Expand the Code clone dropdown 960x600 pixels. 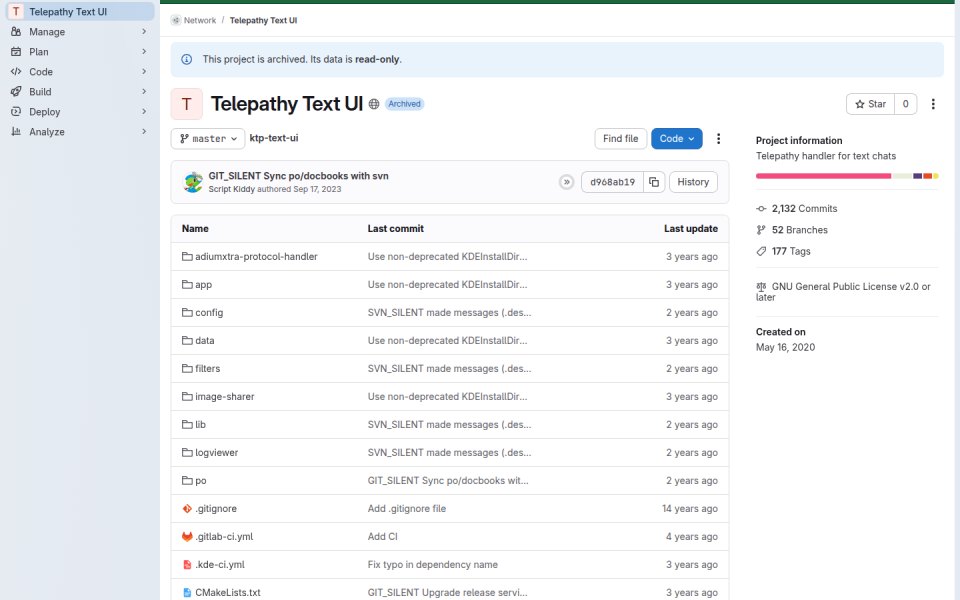click(x=677, y=139)
